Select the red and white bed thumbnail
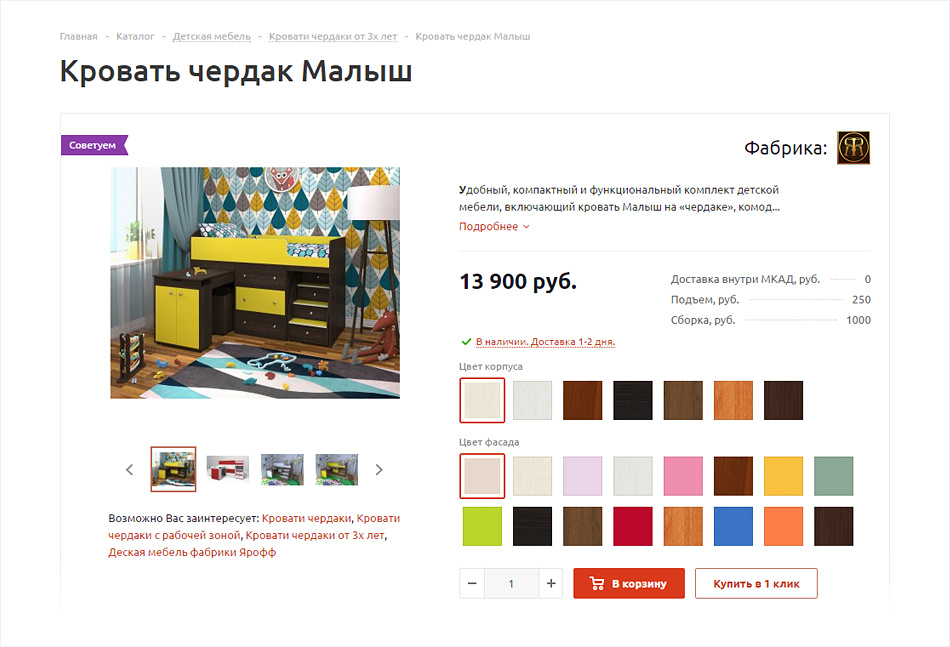The width and height of the screenshot is (950, 647). 227,469
